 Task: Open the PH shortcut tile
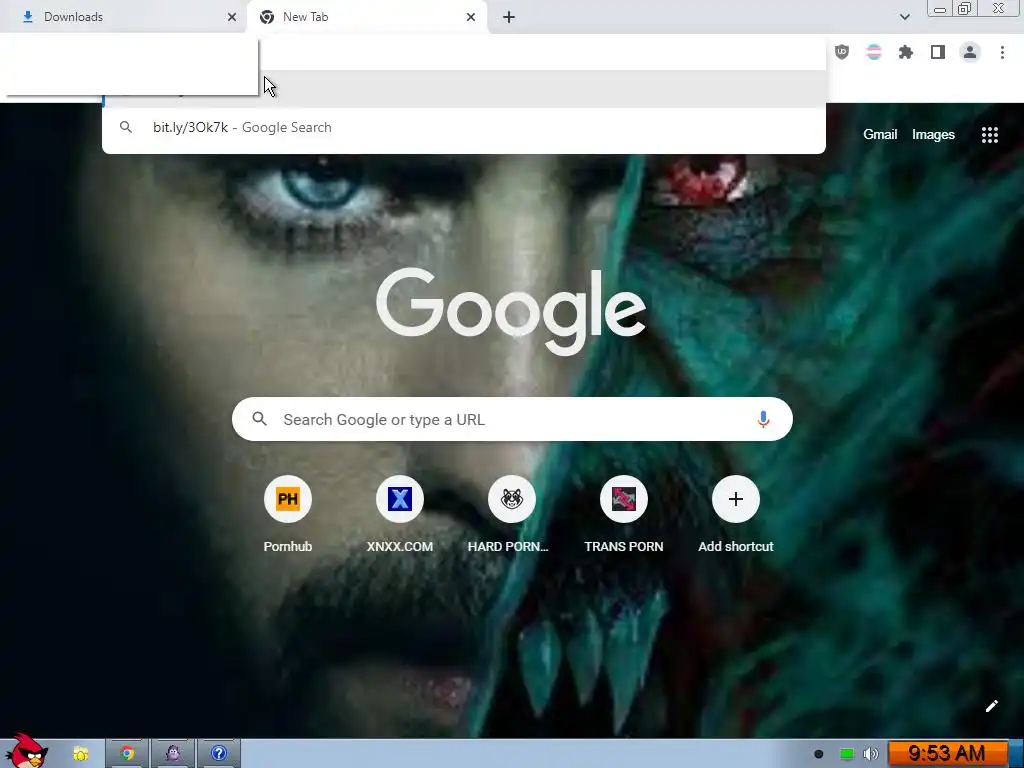287,499
